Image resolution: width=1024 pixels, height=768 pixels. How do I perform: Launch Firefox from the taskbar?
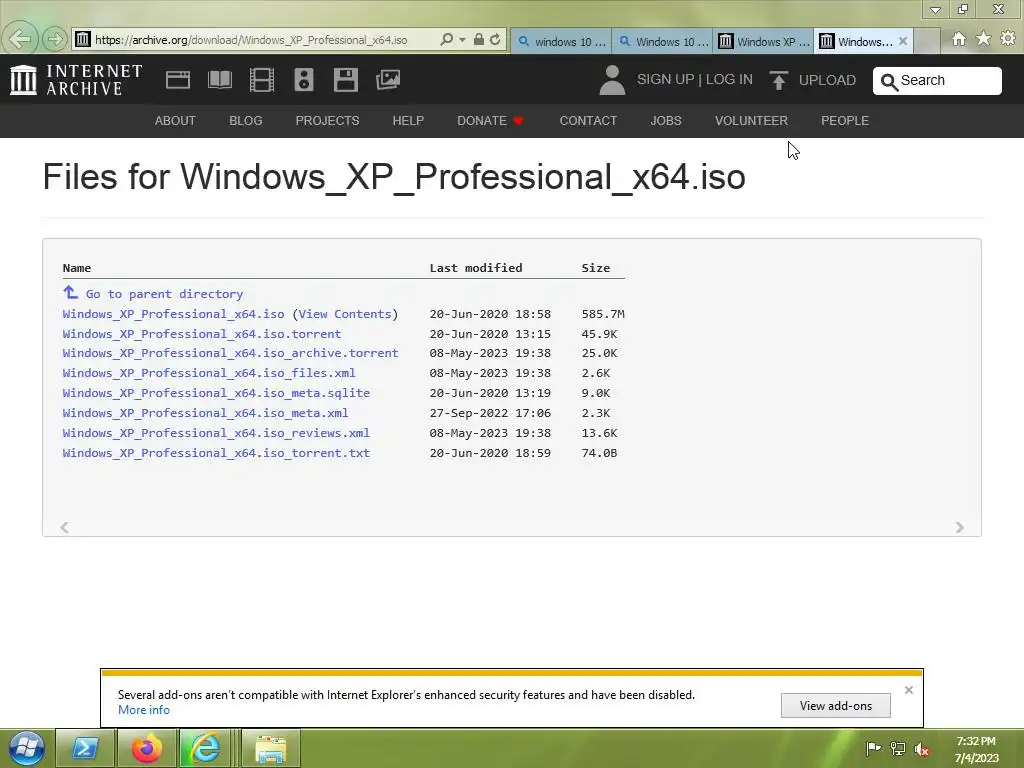146,748
